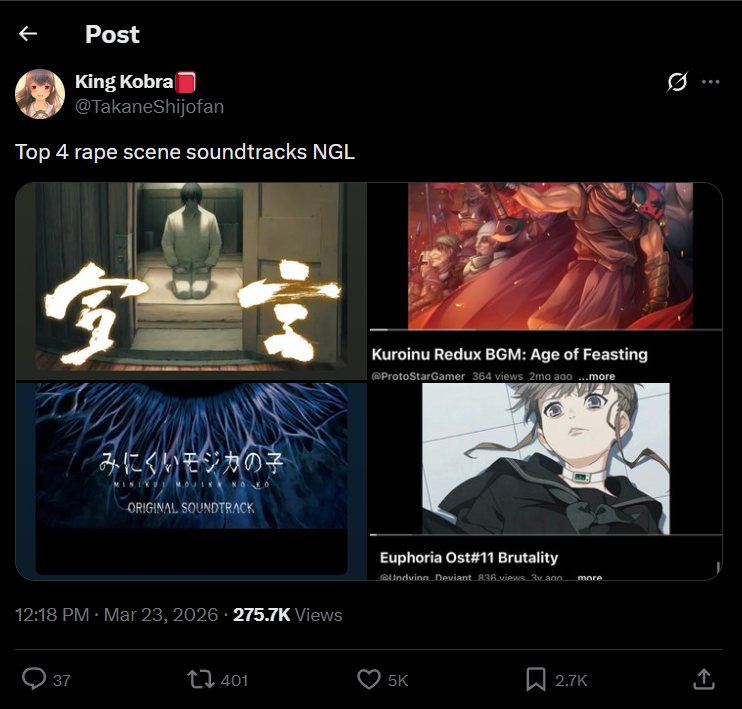Screen dimensions: 742x709
Task: Click the 275.7K Views count
Action: pyautogui.click(x=287, y=615)
